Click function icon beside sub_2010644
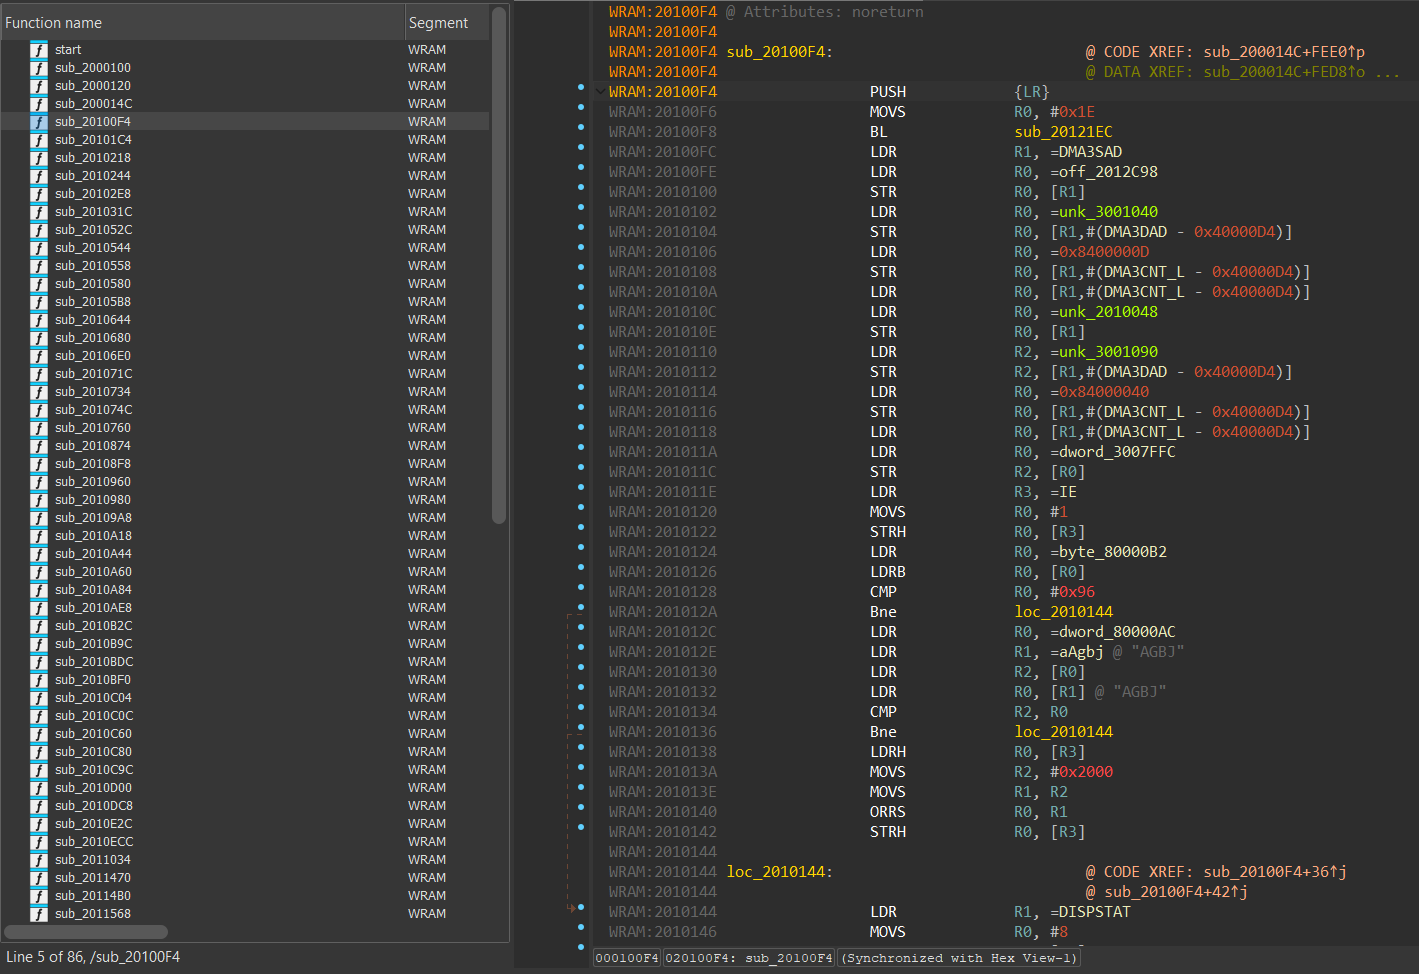 pyautogui.click(x=39, y=320)
